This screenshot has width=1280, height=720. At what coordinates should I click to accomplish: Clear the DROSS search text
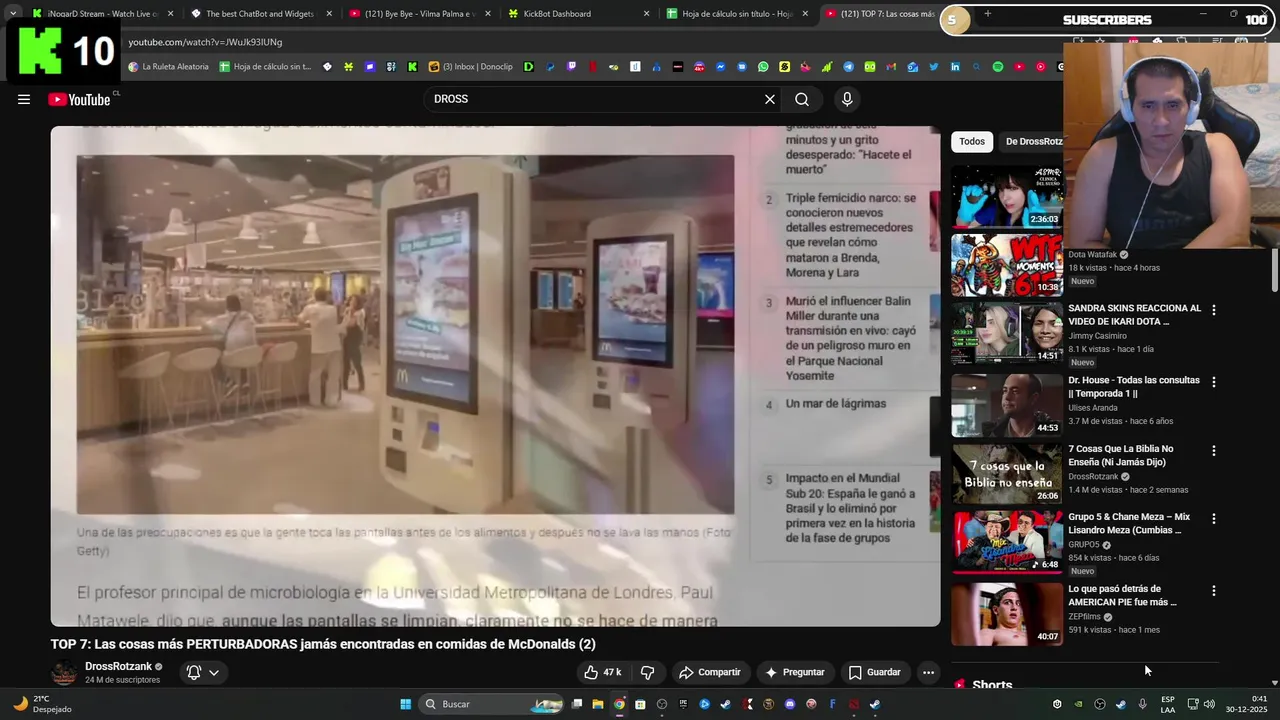[x=770, y=99]
